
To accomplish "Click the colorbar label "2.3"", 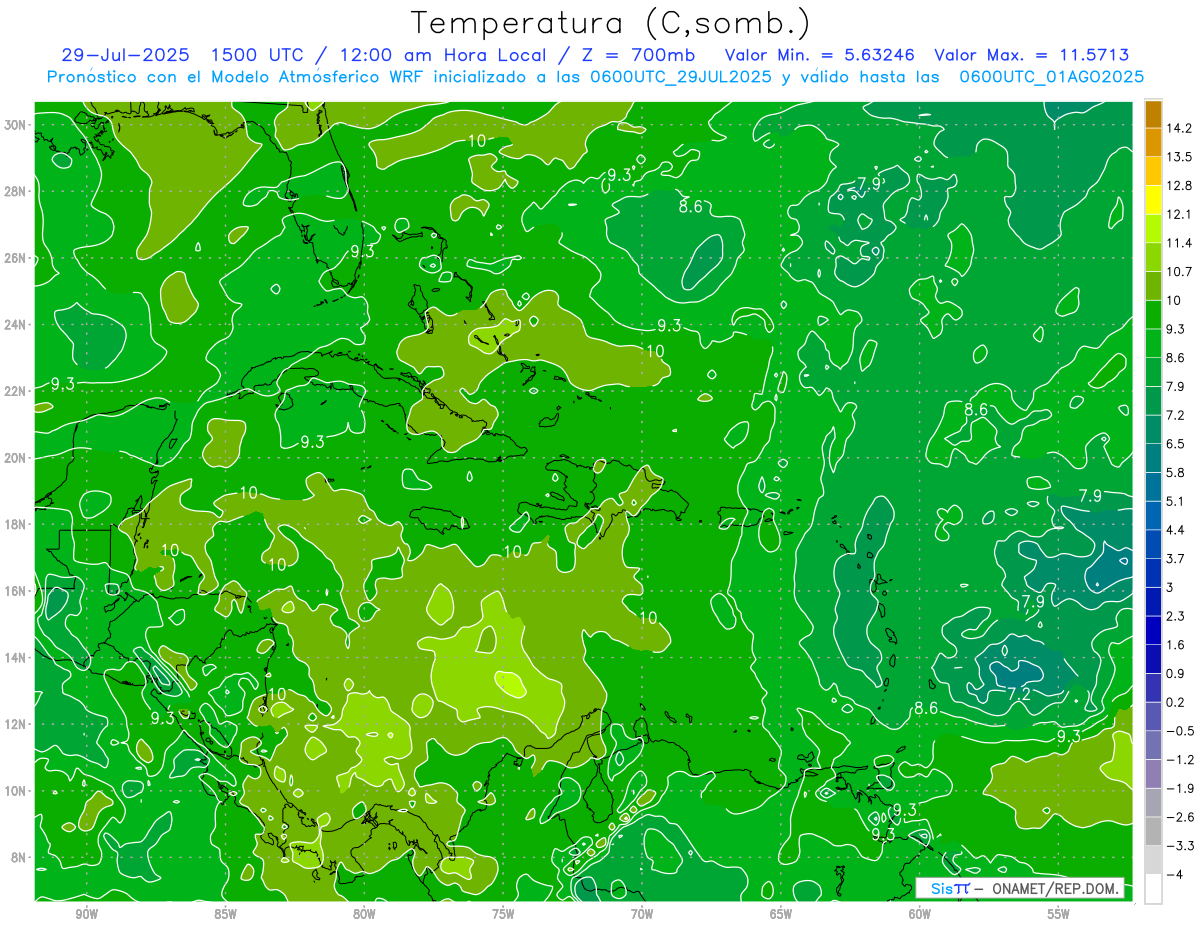I will (x=1174, y=616).
